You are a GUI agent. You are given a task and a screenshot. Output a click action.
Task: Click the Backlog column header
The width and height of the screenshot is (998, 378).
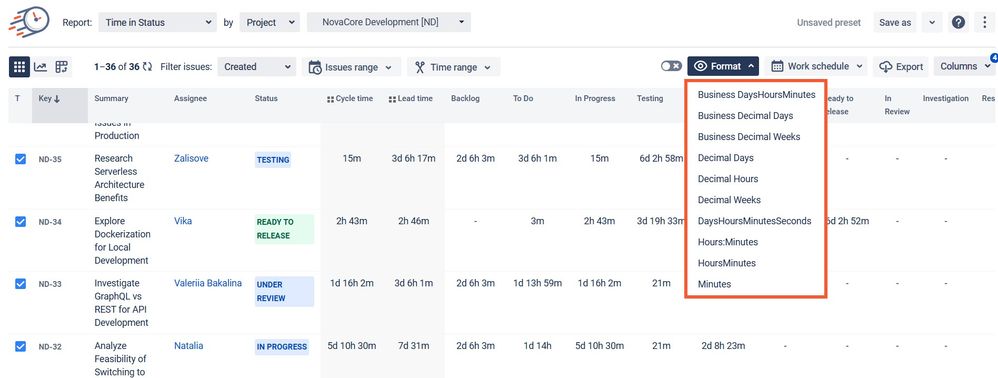coord(465,99)
